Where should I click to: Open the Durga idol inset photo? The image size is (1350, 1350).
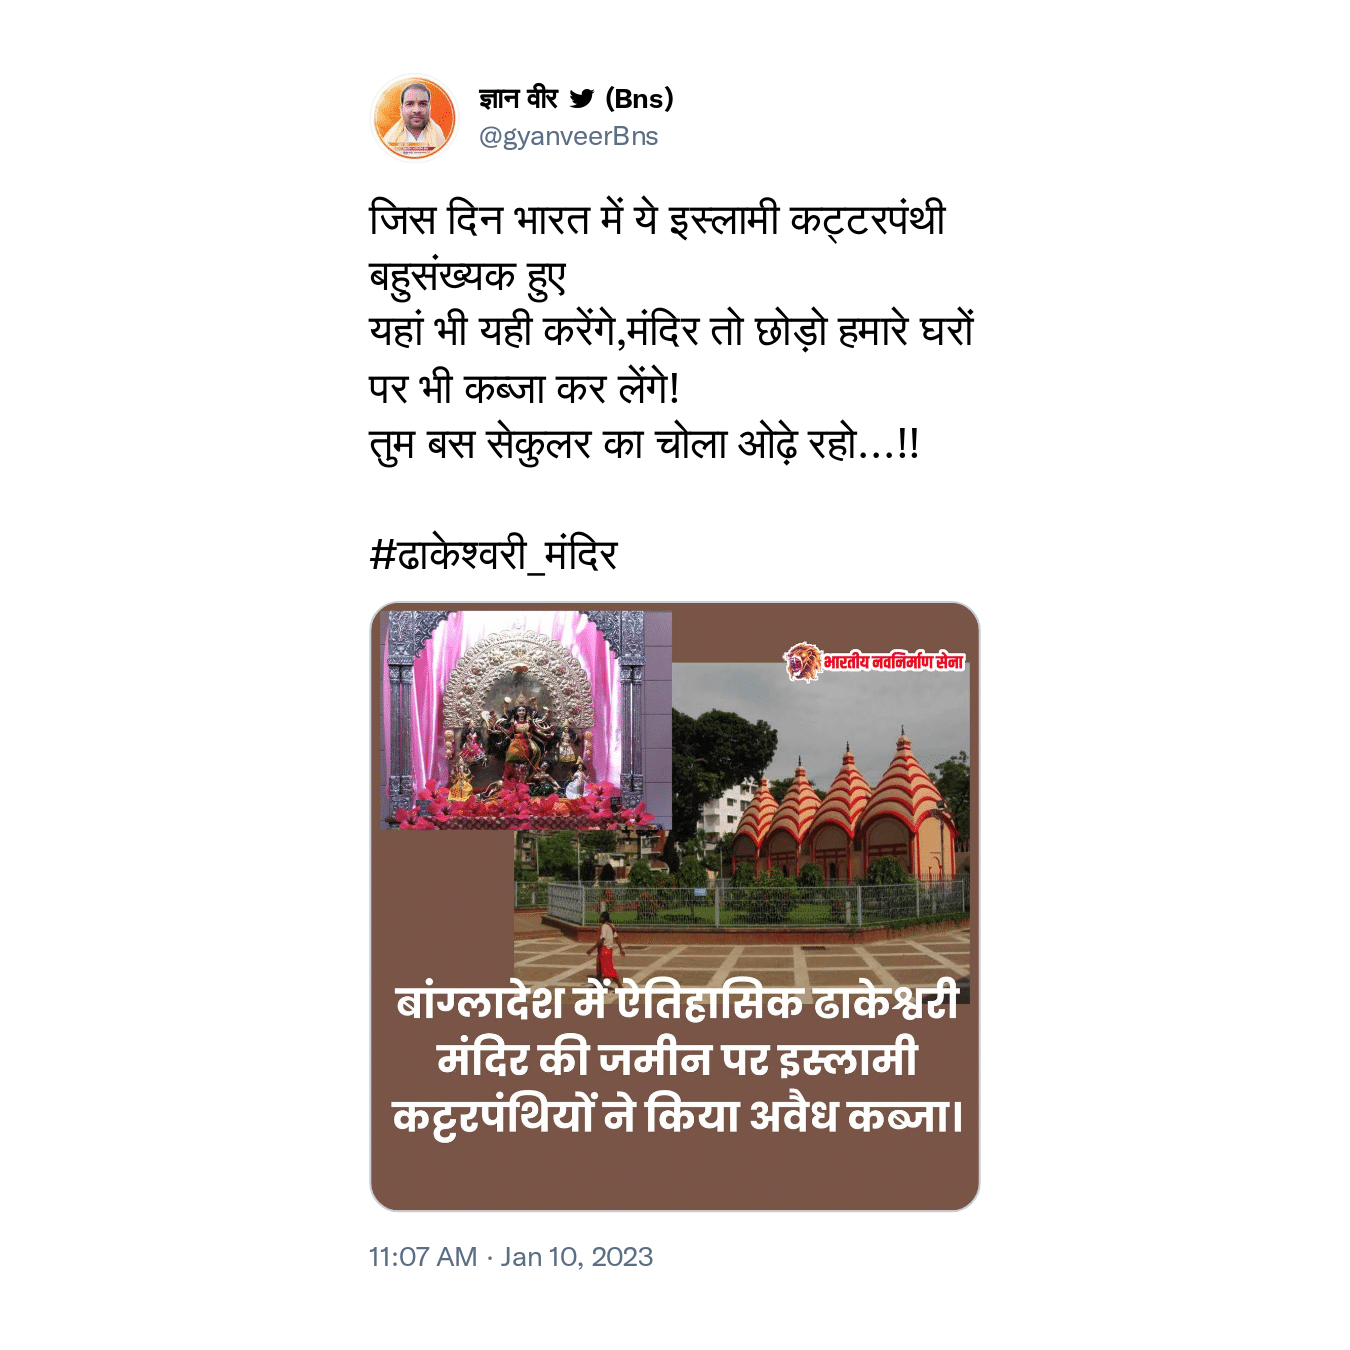[526, 720]
